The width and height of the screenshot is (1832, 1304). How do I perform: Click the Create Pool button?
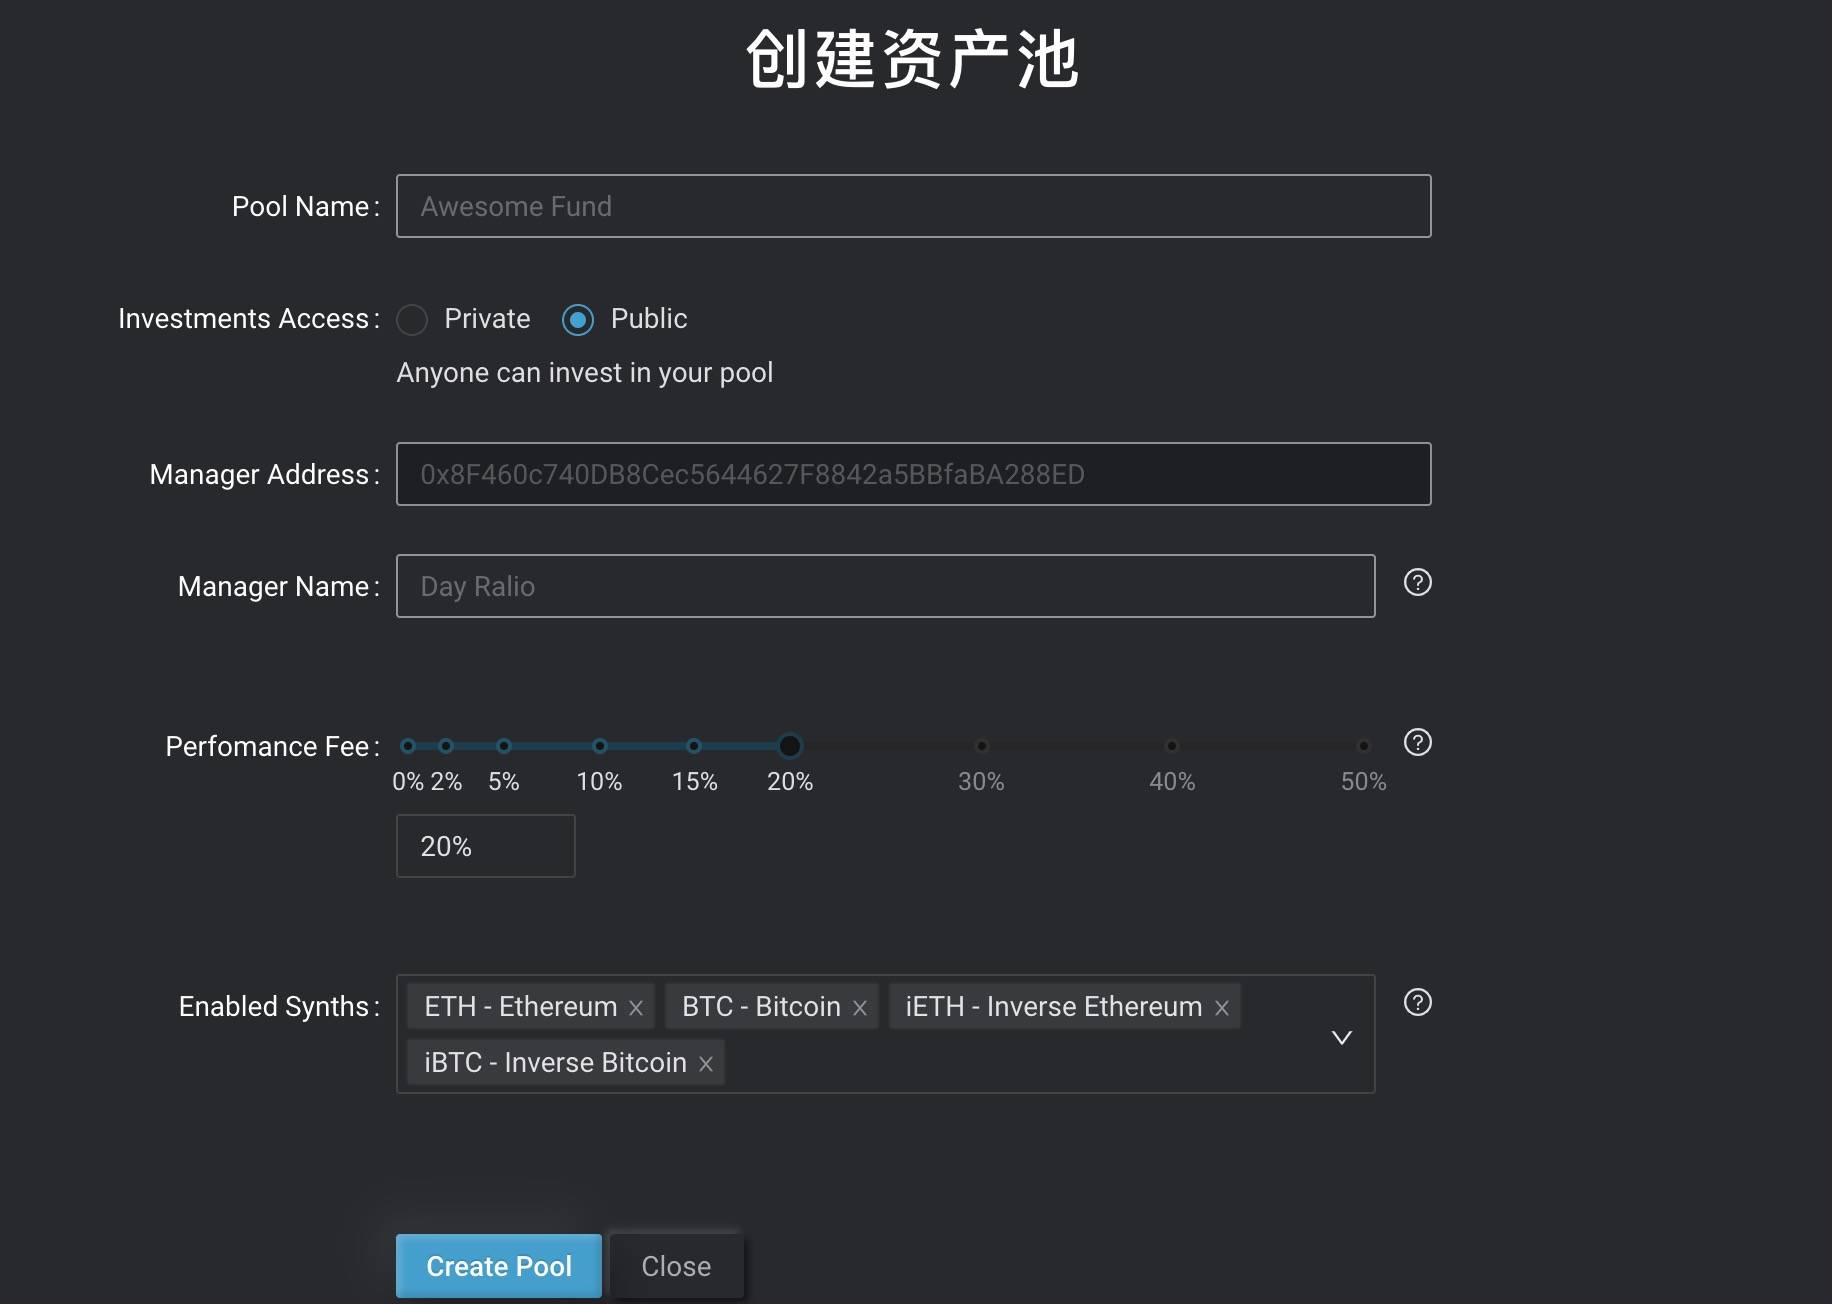(x=499, y=1266)
